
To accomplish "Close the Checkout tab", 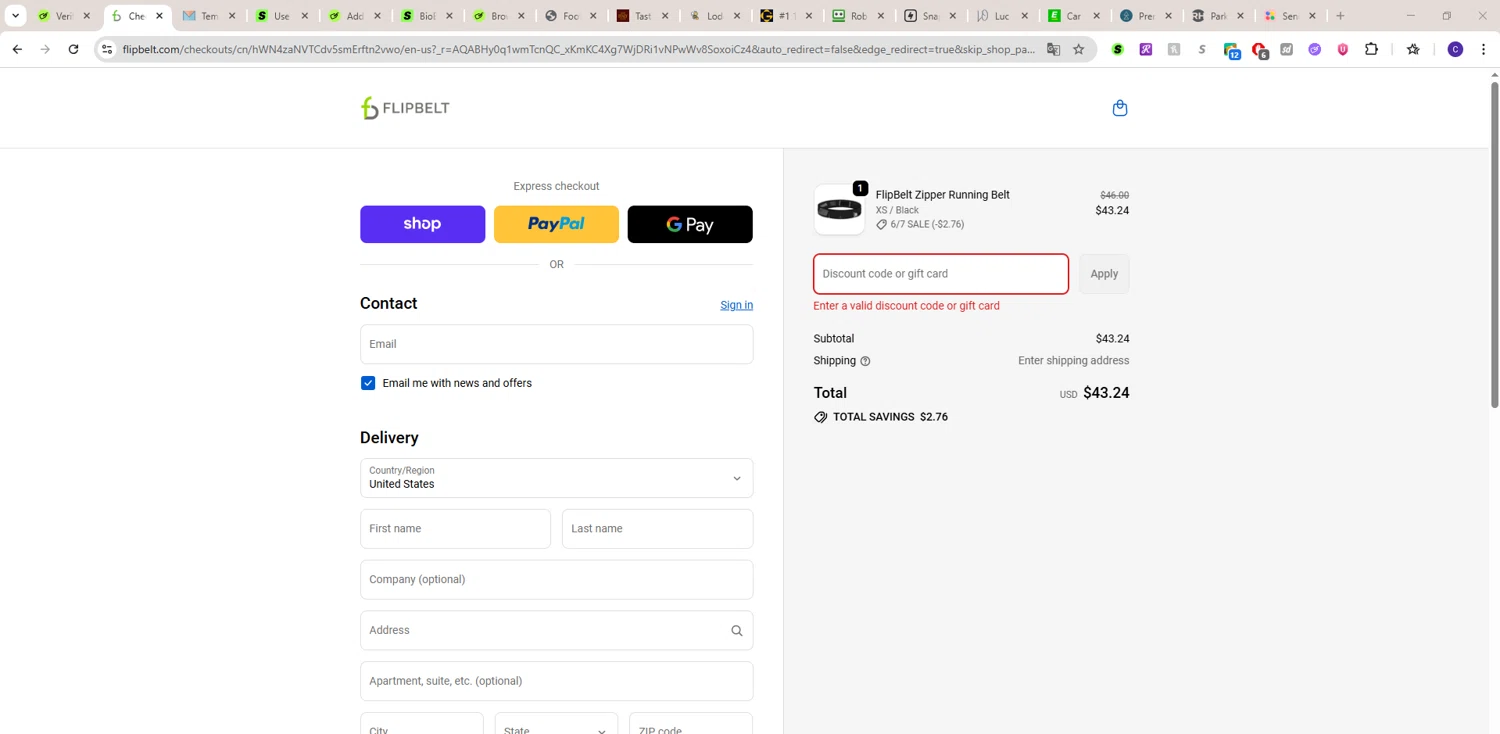I will (159, 16).
